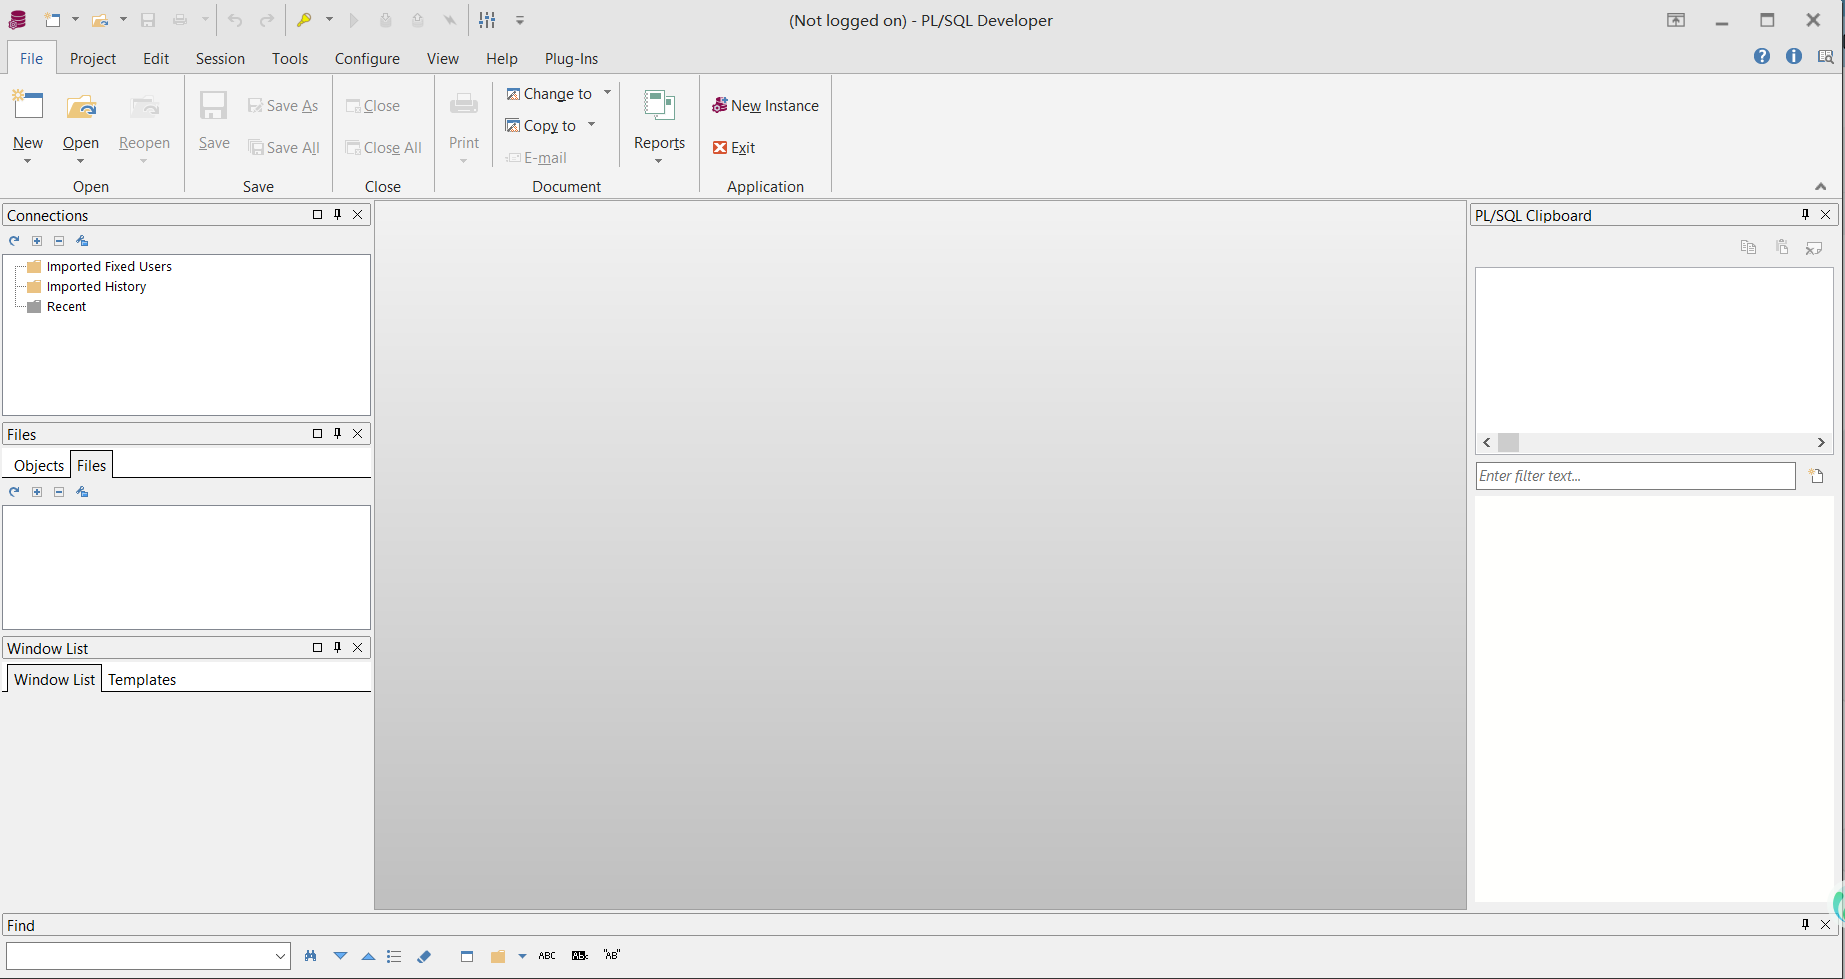The width and height of the screenshot is (1845, 979).
Task: Click expand-all icon in Connections toolbar
Action: [37, 241]
